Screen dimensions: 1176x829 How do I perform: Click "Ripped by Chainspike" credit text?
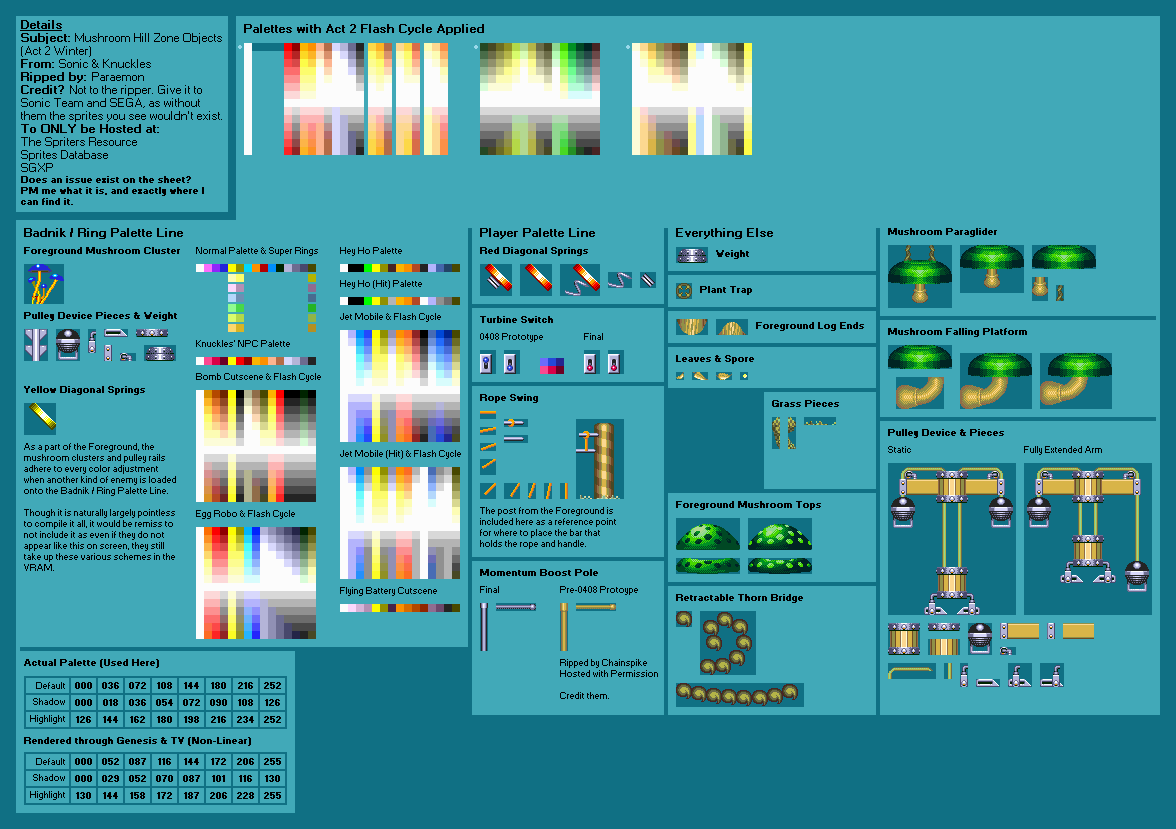[603, 662]
